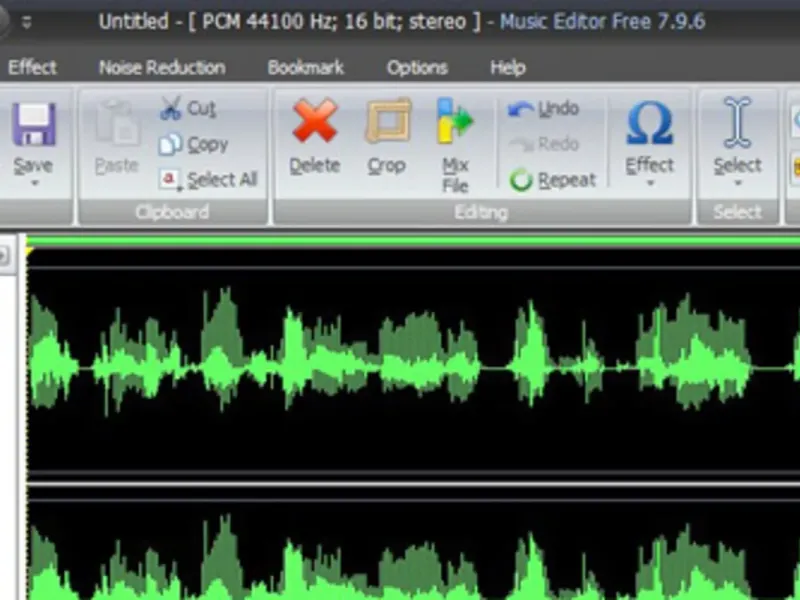Click the small arrow button left of waveform
This screenshot has height=600, width=800.
click(x=3, y=255)
